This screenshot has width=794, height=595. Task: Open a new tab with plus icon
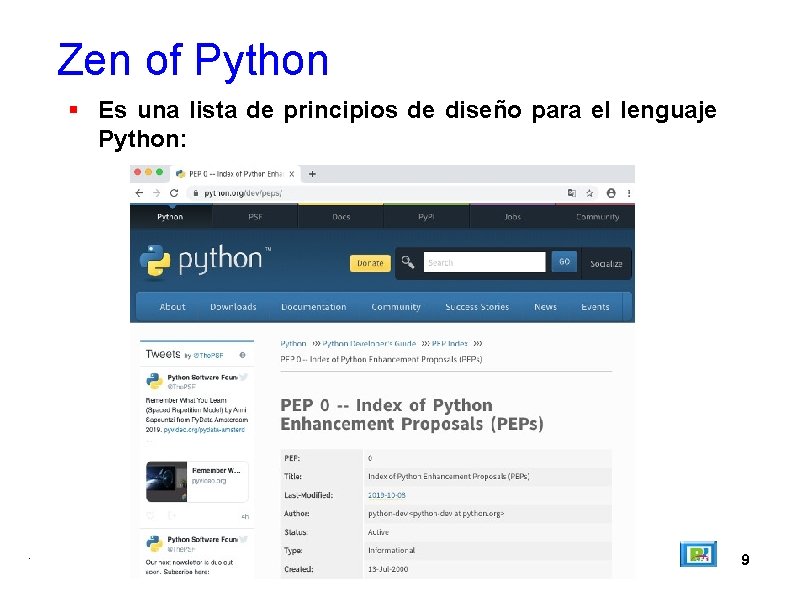click(312, 174)
